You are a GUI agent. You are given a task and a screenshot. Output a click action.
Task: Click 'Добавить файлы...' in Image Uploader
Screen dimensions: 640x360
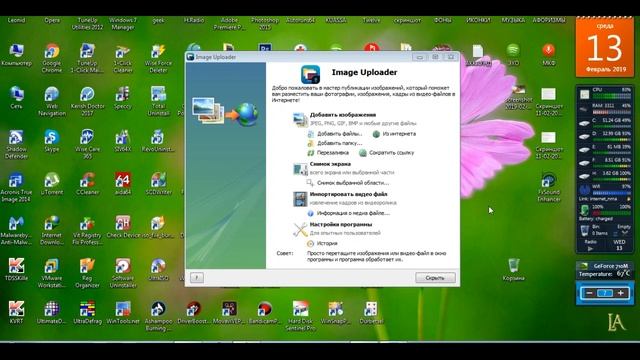pos(339,134)
